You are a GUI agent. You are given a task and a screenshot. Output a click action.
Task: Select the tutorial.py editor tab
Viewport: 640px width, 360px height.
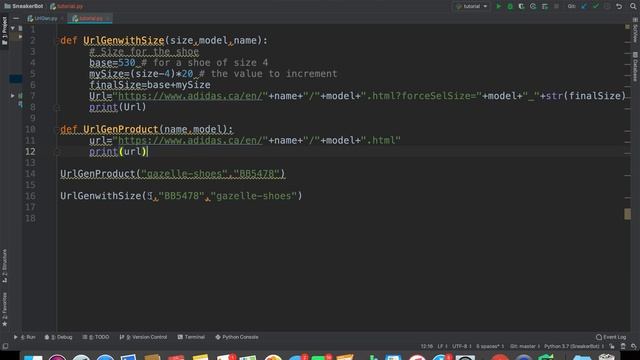pos(89,18)
